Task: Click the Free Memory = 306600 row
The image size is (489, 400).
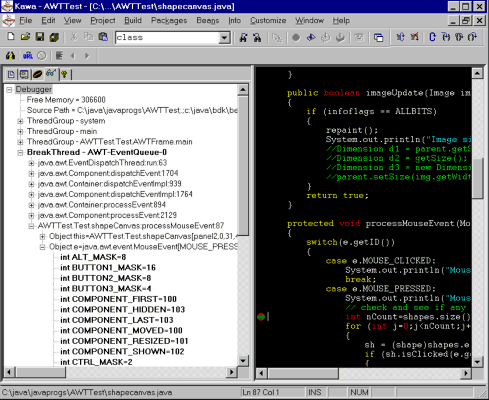Action: (x=66, y=100)
